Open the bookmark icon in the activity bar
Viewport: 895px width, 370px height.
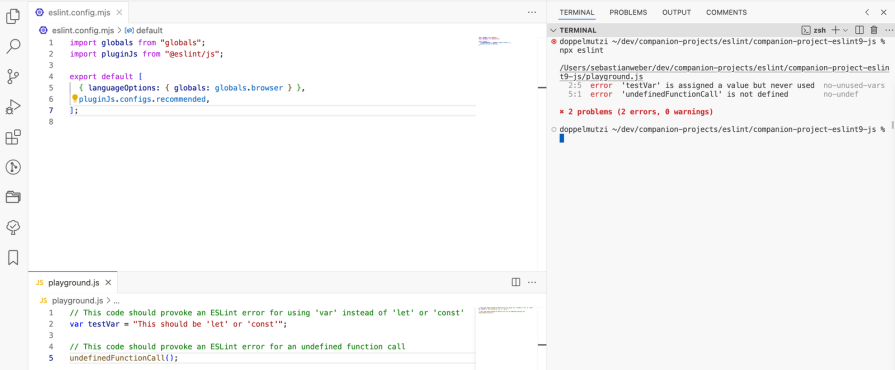[13, 258]
